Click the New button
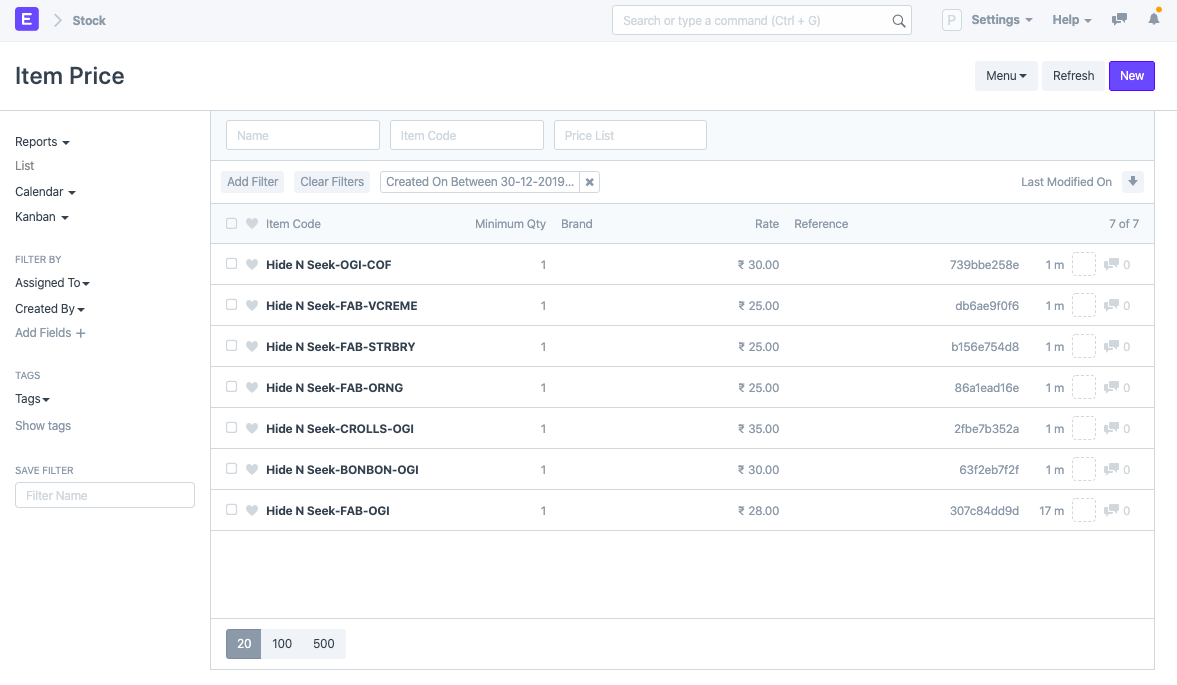Screen dimensions: 1177x685 pyautogui.click(x=1131, y=76)
